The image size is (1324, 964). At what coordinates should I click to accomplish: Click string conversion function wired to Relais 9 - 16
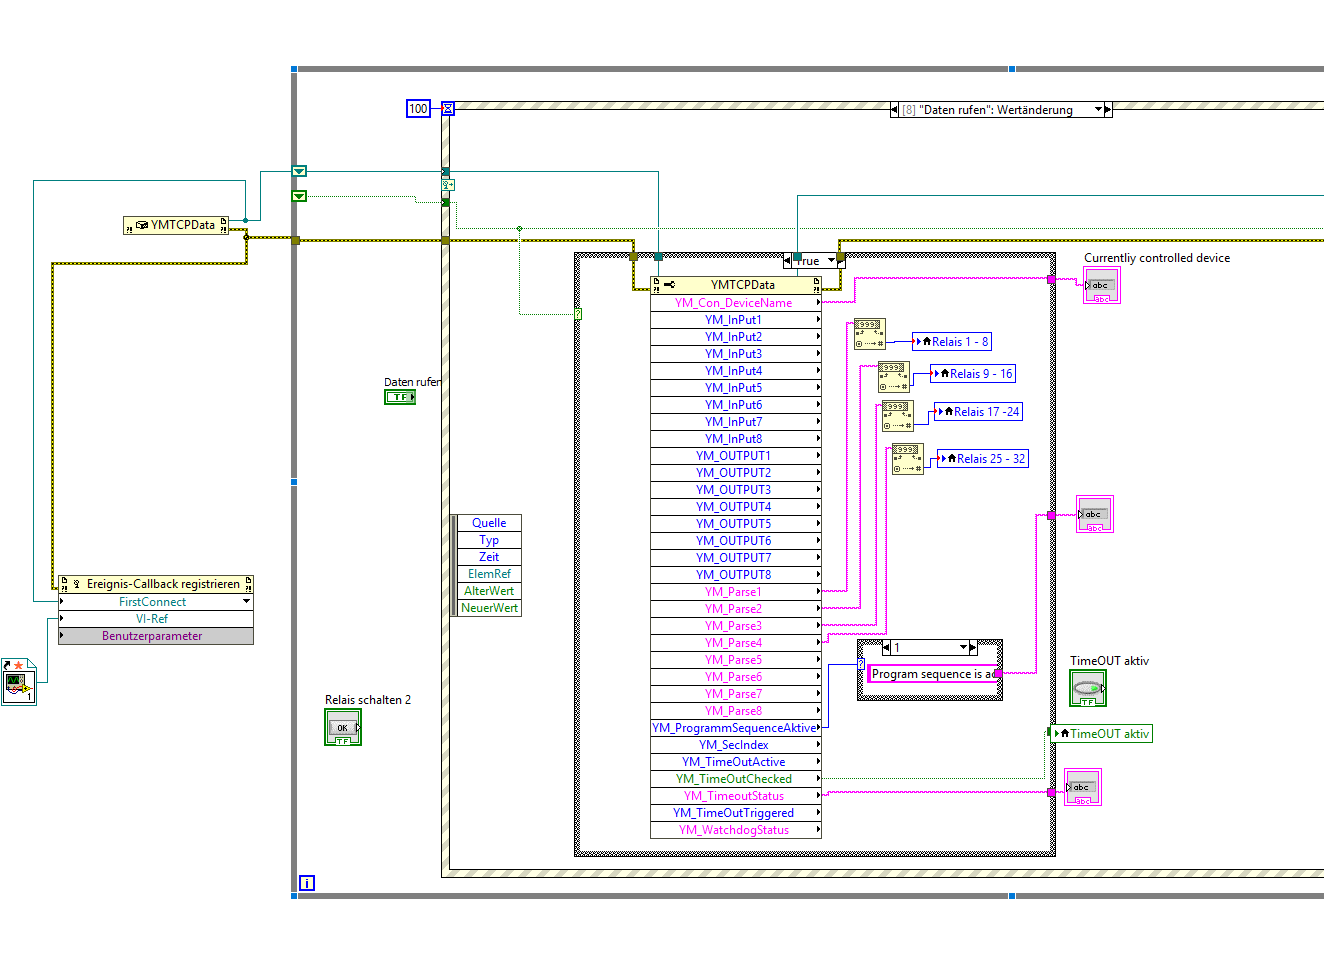[x=894, y=377]
